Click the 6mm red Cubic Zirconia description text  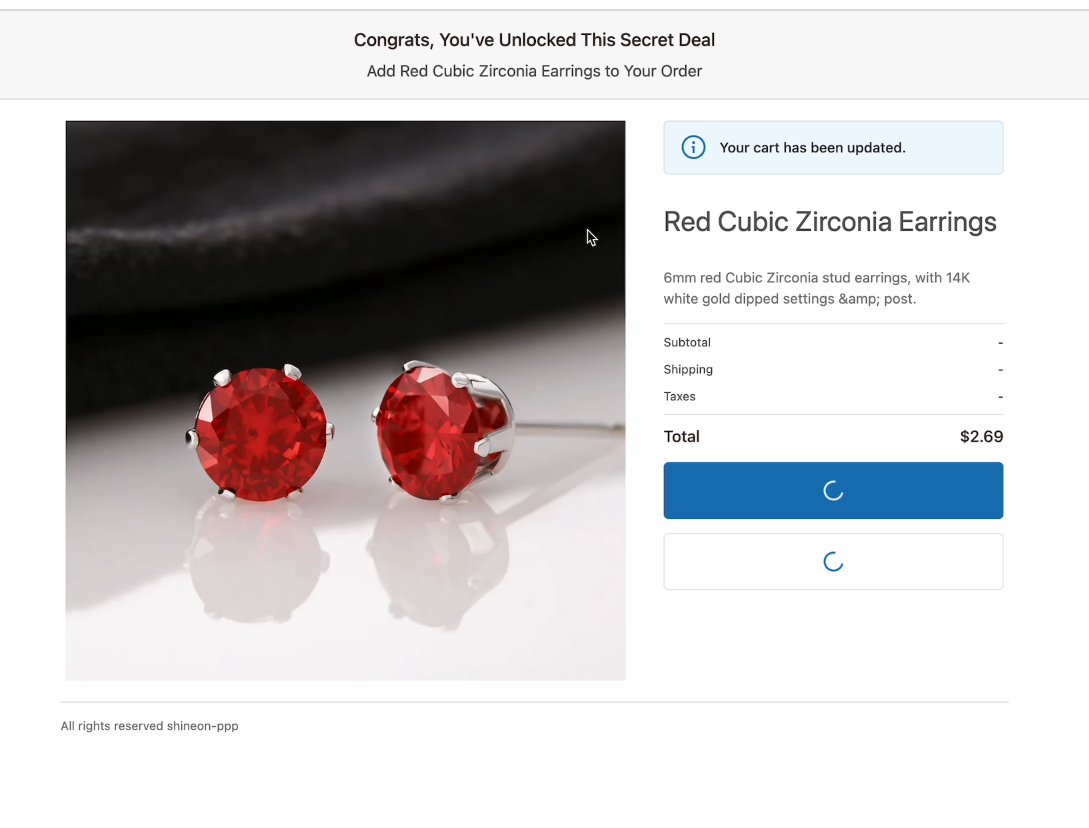[x=817, y=288]
